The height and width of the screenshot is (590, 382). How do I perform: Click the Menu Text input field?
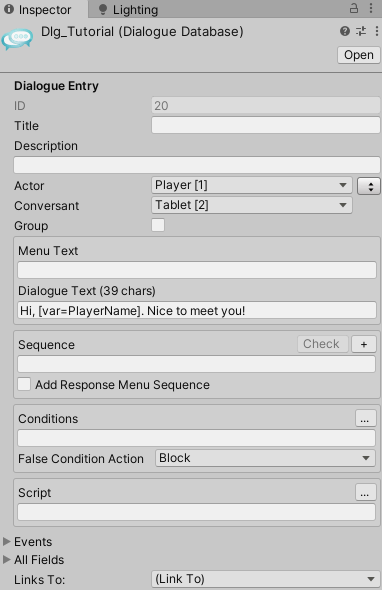[197, 270]
